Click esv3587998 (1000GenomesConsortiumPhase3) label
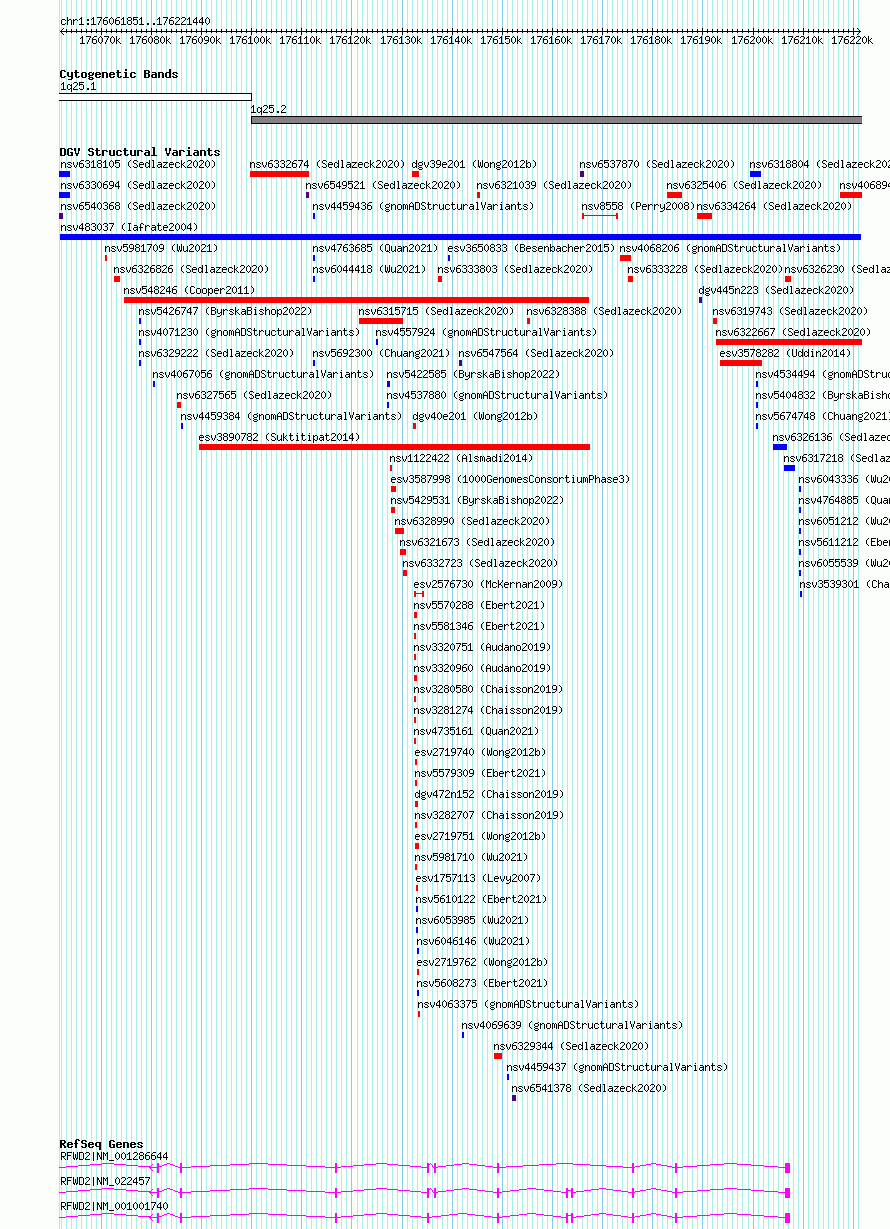This screenshot has height=1229, width=890. (x=511, y=479)
